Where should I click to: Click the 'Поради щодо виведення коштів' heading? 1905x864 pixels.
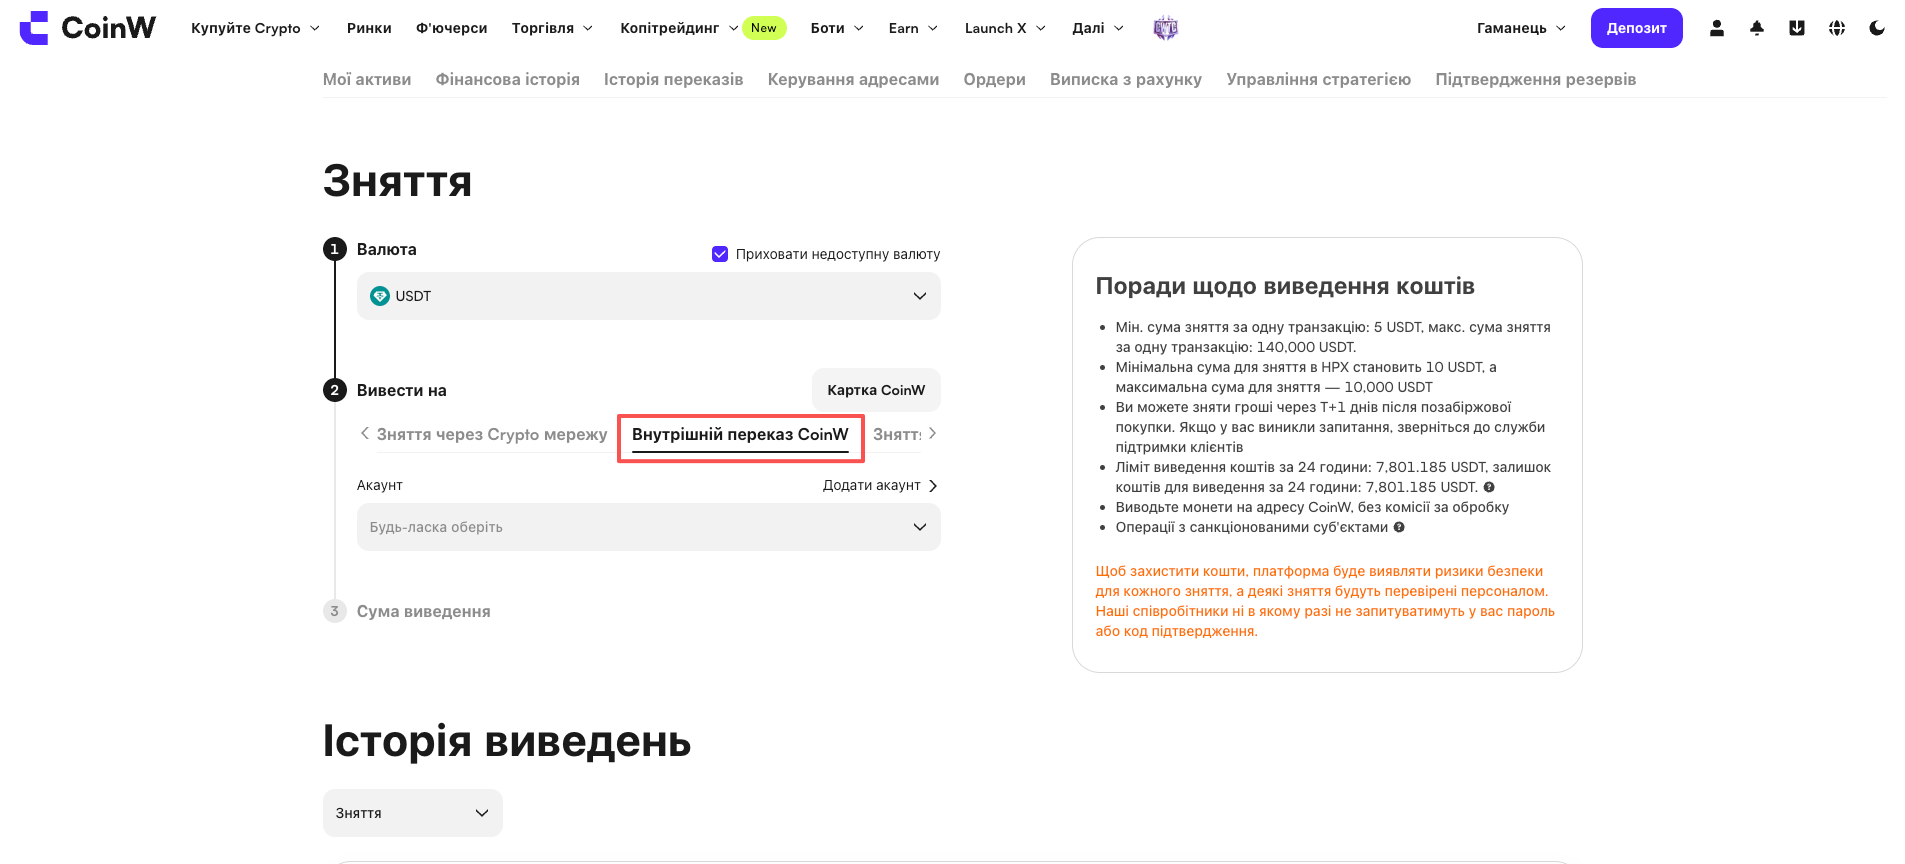tap(1285, 286)
